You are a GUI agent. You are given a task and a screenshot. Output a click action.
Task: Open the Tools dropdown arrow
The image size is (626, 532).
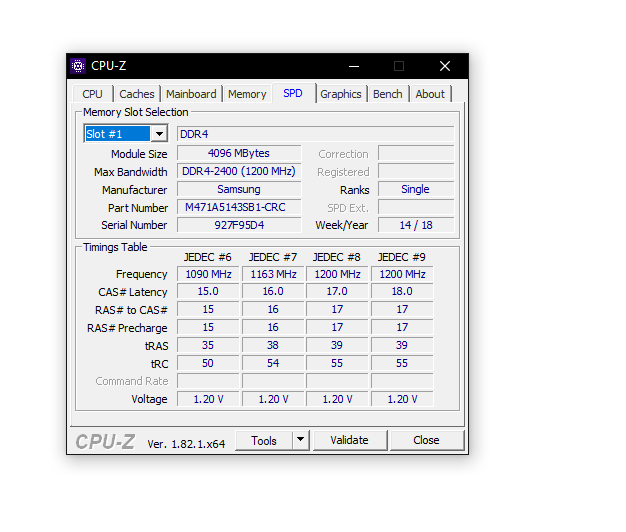click(x=301, y=441)
